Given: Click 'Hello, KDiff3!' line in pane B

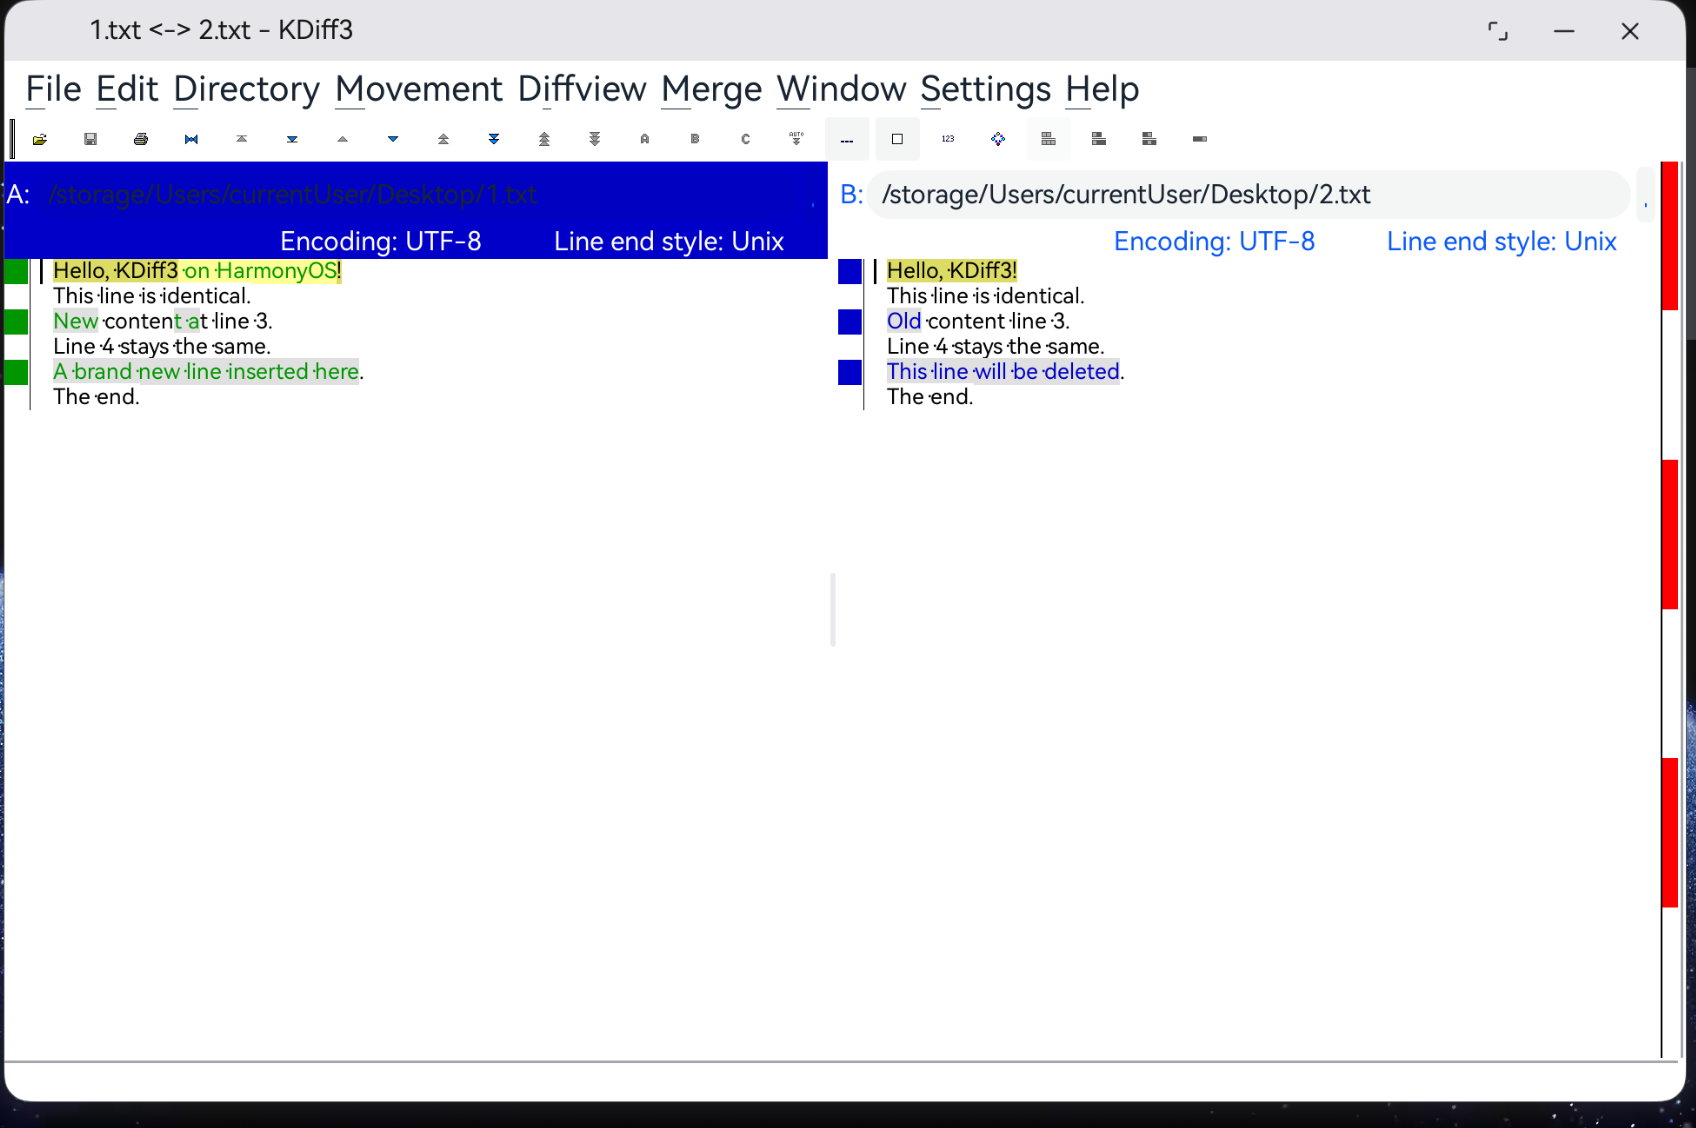Looking at the screenshot, I should click(x=952, y=271).
